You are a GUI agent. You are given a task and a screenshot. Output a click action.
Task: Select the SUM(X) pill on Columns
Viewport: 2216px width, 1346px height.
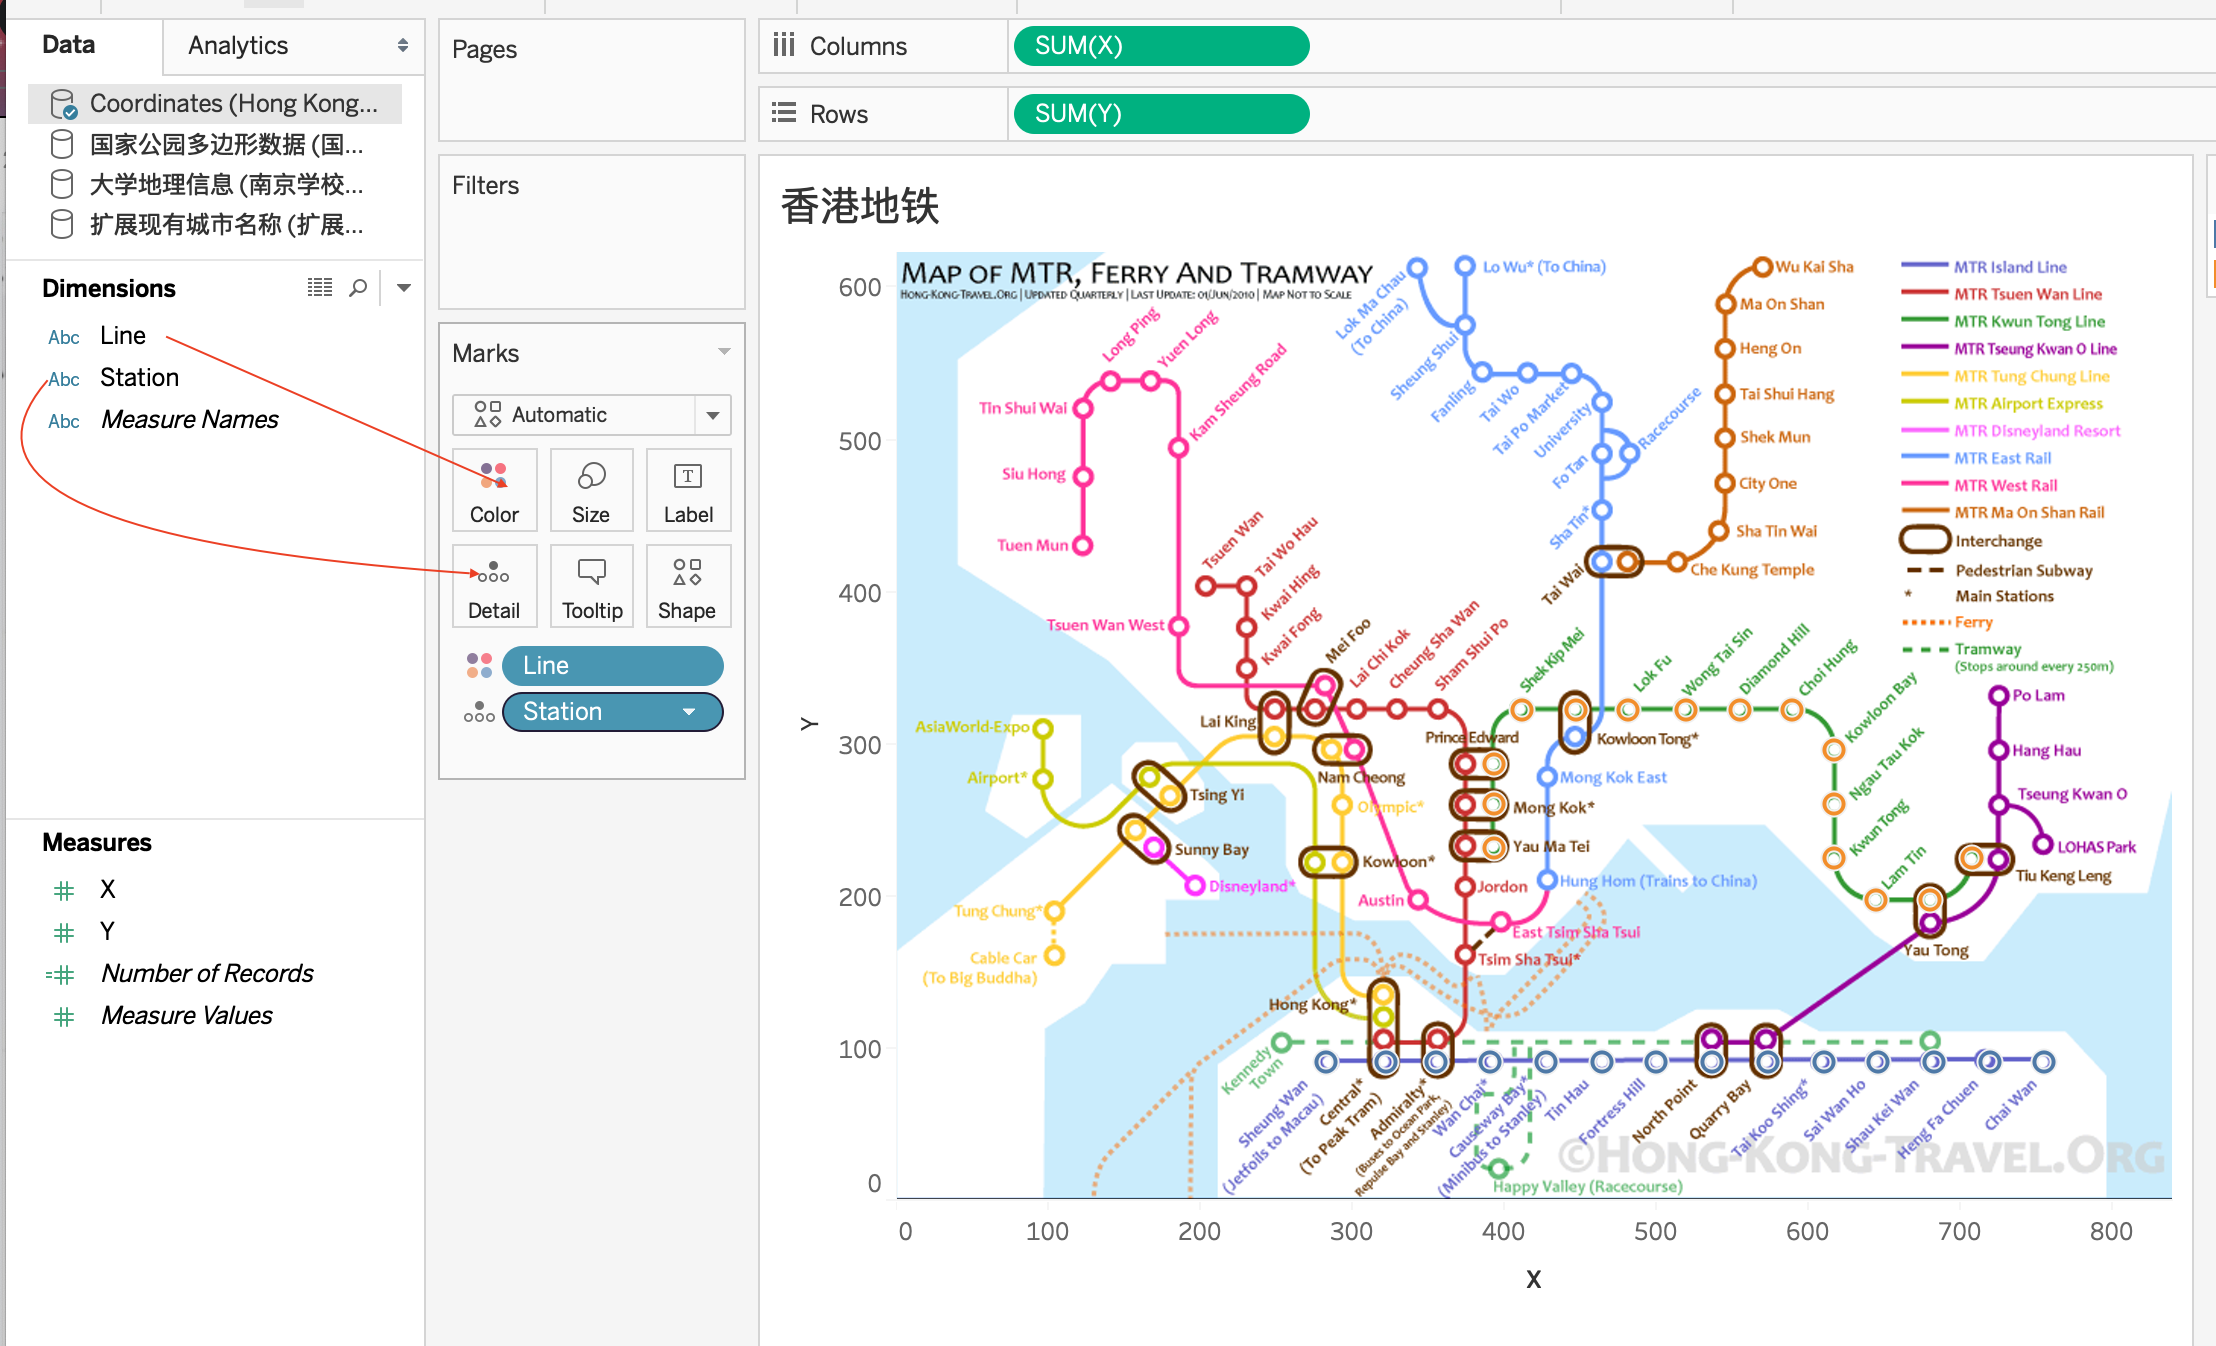(1161, 46)
